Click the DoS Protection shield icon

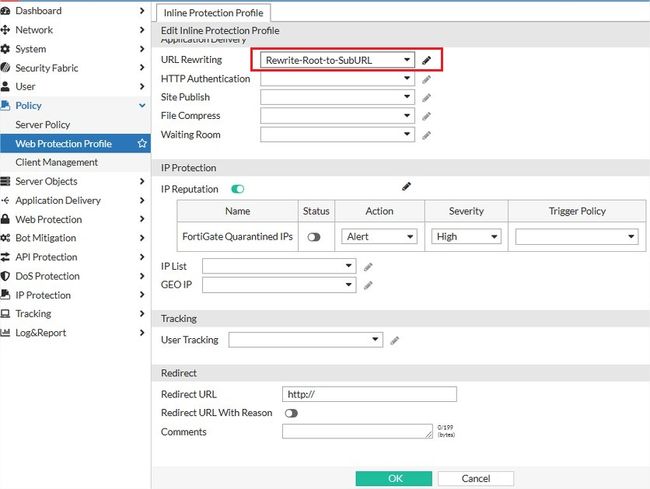5,276
